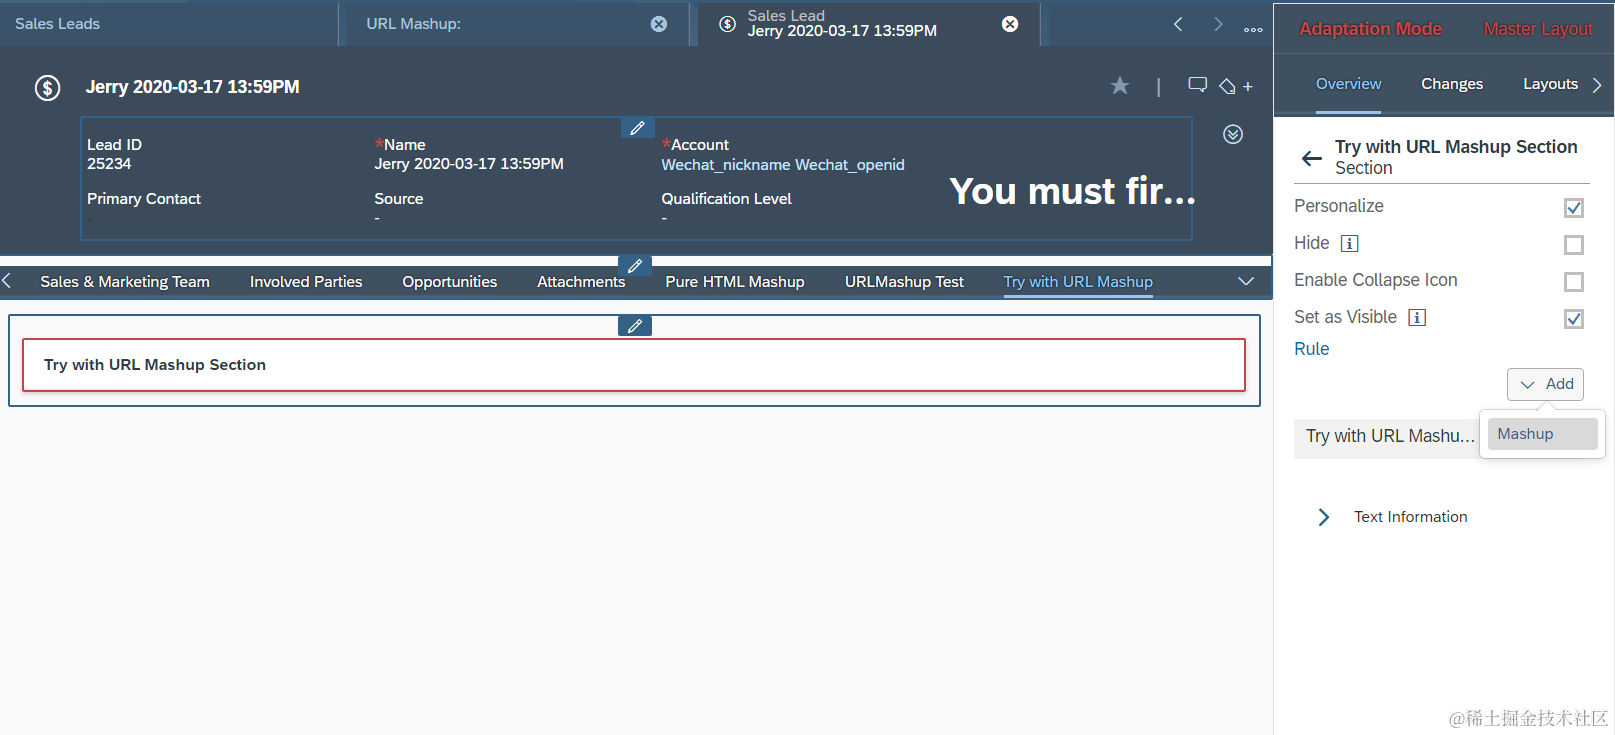
Task: Expand the Text Information section
Action: [1324, 517]
